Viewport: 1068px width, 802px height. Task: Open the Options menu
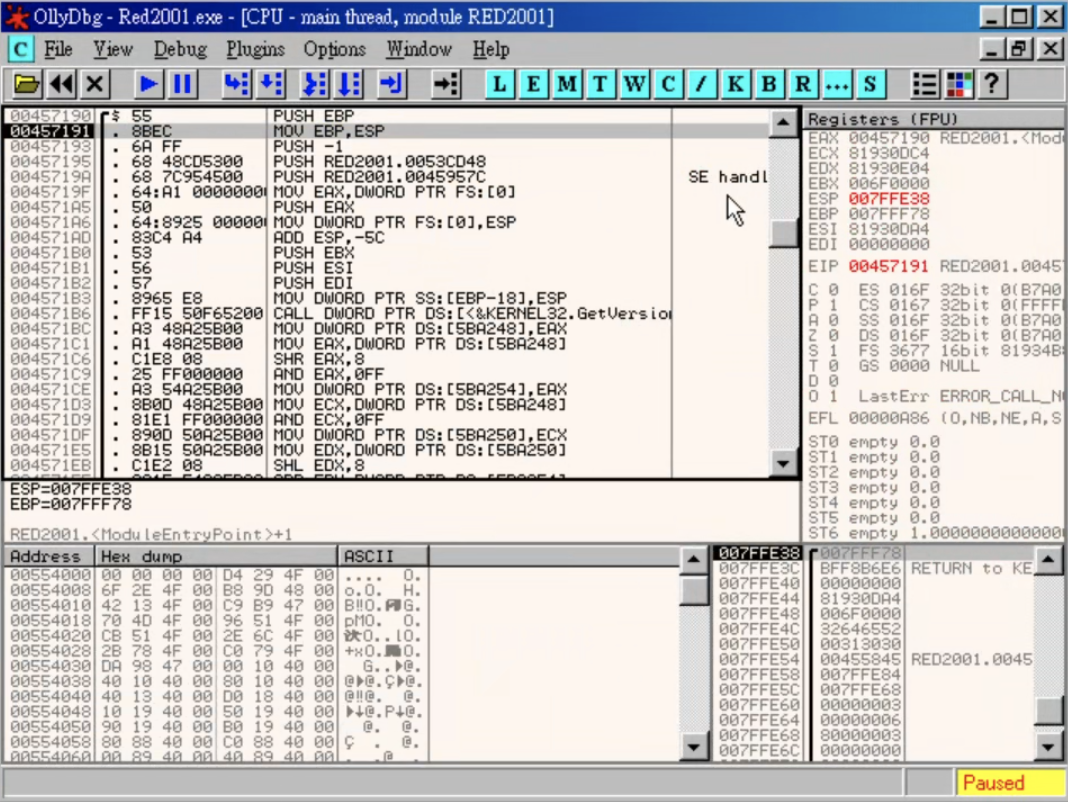(x=334, y=49)
